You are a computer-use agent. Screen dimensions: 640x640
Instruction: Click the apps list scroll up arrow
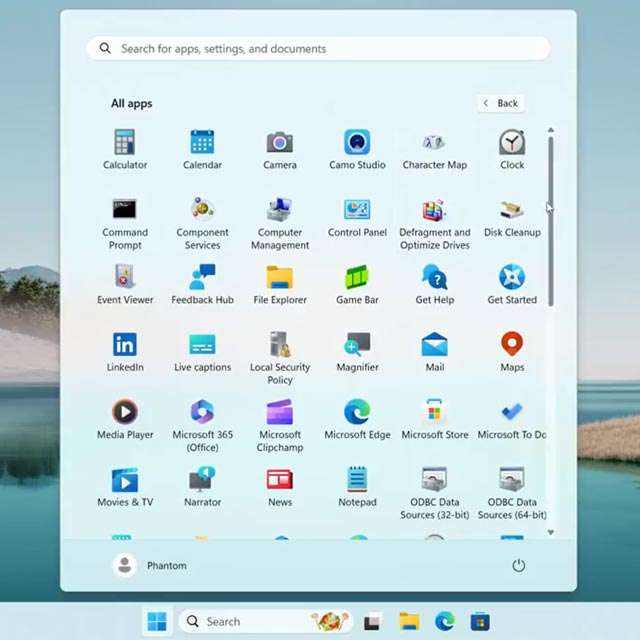551,130
